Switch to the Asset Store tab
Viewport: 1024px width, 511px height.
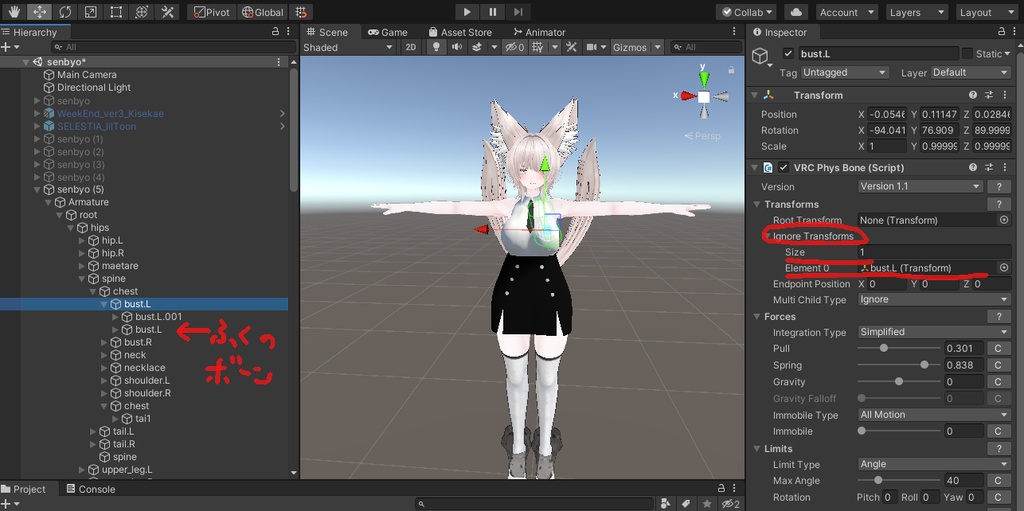[x=460, y=32]
